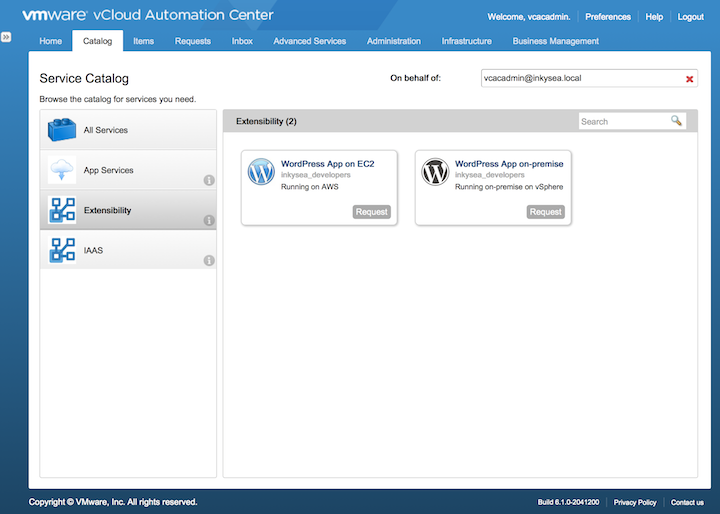Click the IAAS workflow icon
This screenshot has width=720, height=514.
pos(62,250)
